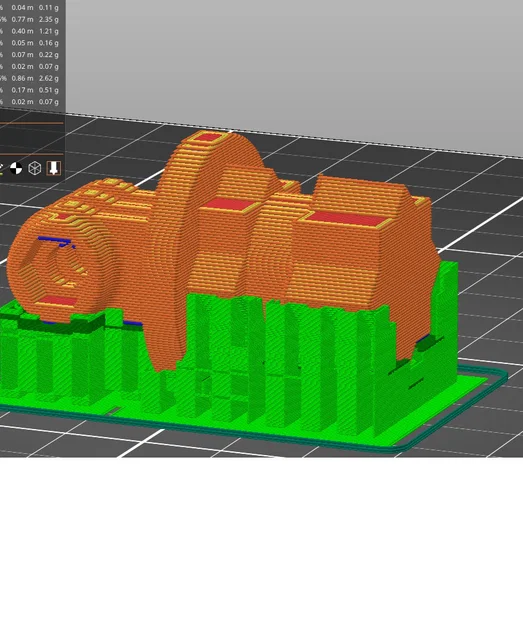Toggle the center of gravity display icon
523x625 pixels.
click(16, 168)
